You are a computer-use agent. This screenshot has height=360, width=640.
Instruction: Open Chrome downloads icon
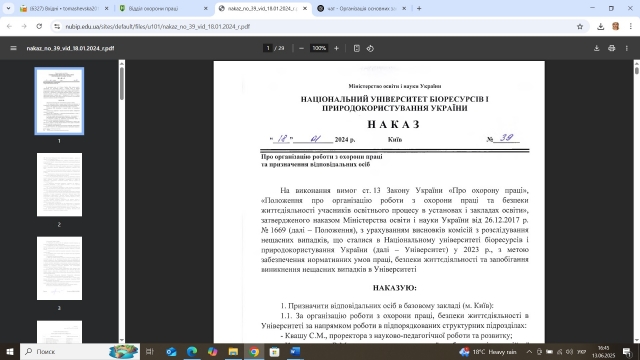[x=600, y=27]
